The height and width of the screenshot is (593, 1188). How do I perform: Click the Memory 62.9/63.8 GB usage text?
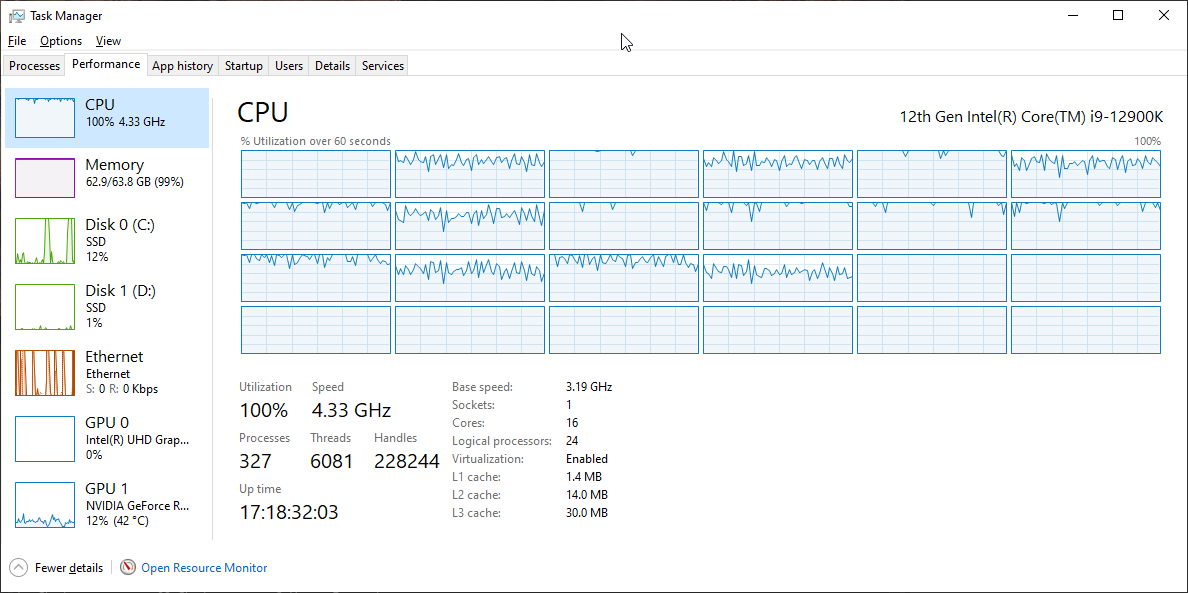(134, 183)
